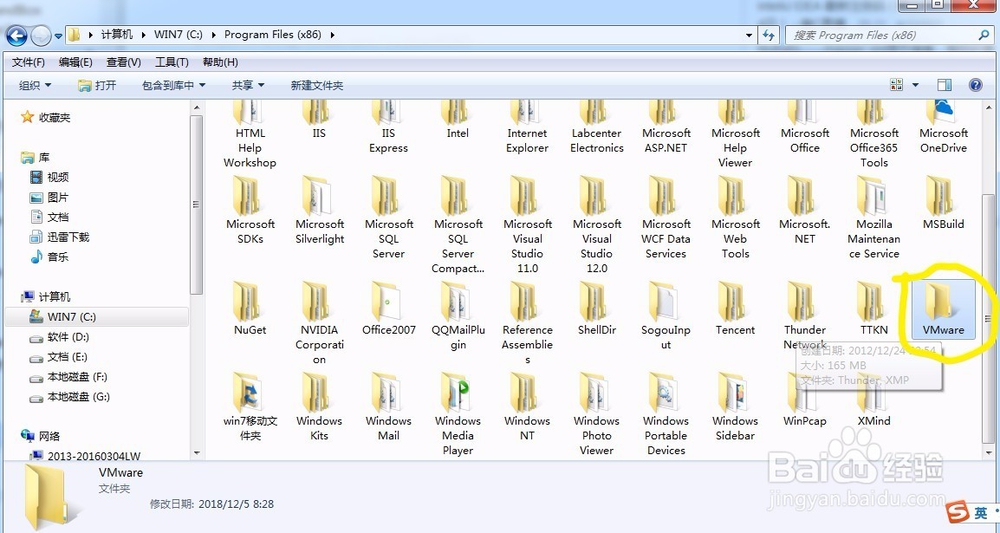
Task: Open the NuGet folder
Action: [x=250, y=310]
